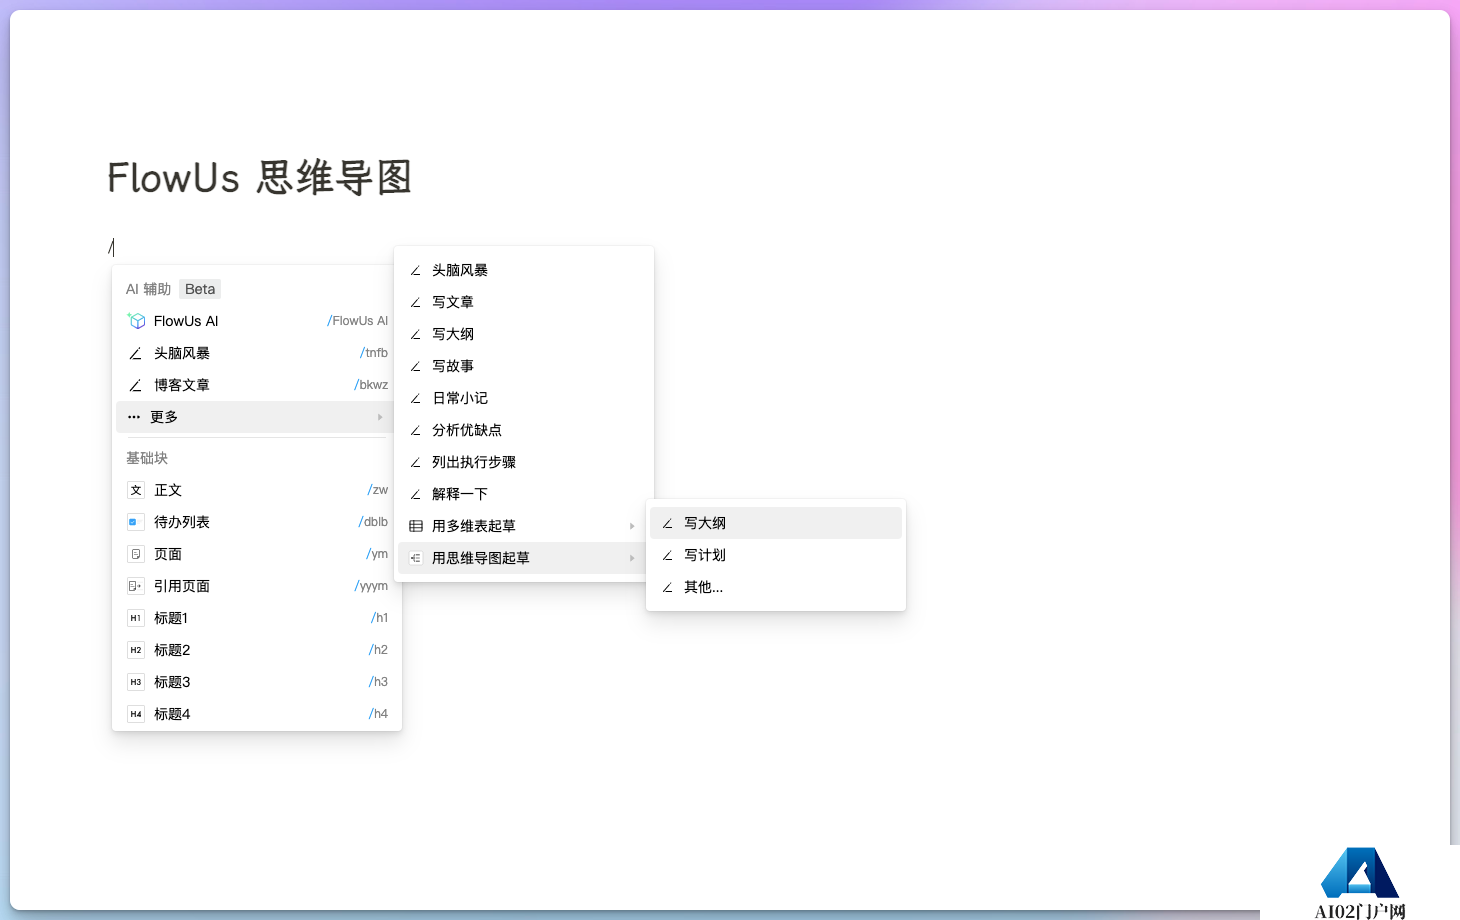Click pencil icon beside 写文章

coord(415,302)
